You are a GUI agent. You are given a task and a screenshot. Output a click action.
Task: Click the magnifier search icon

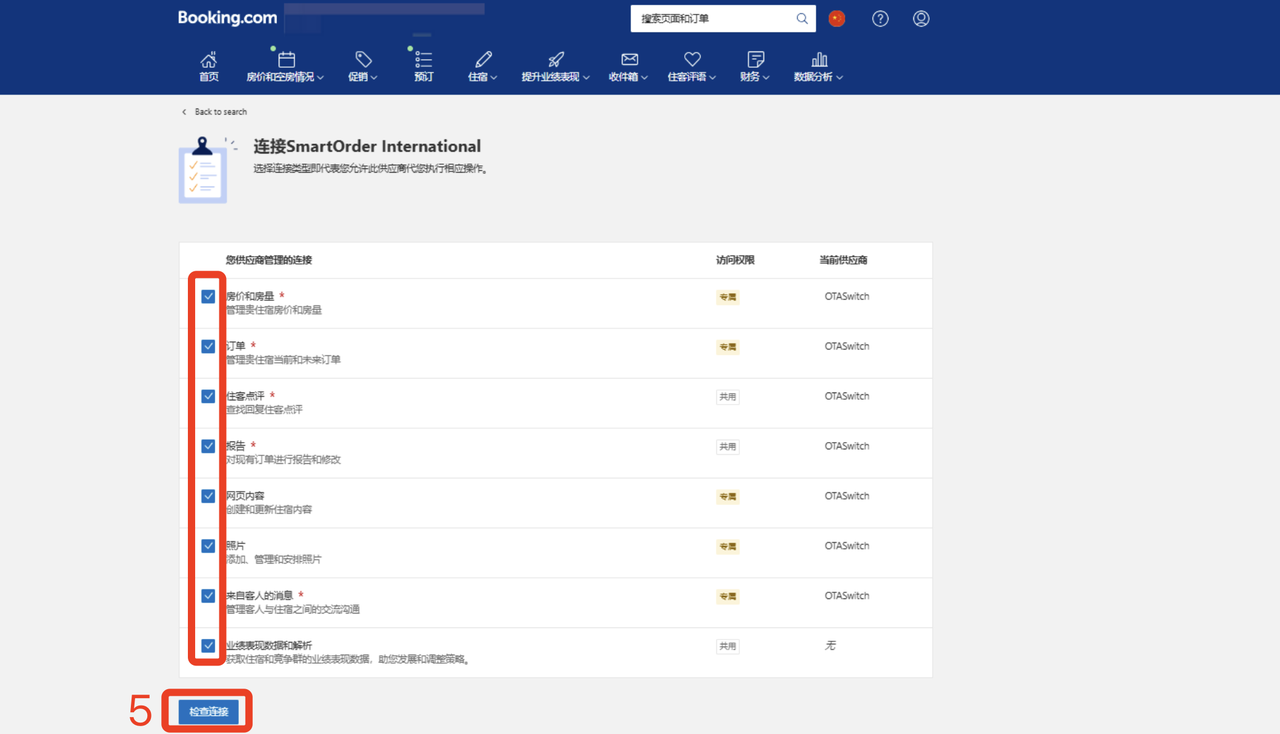coord(802,19)
